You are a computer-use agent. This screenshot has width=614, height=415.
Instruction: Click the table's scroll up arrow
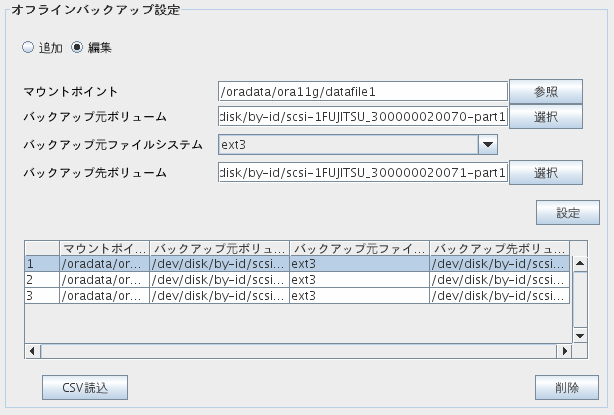pos(580,263)
